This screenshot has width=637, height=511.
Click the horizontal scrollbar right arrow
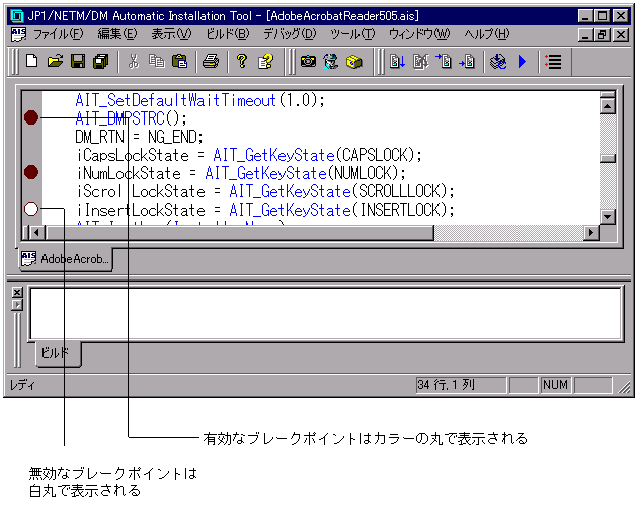point(591,233)
